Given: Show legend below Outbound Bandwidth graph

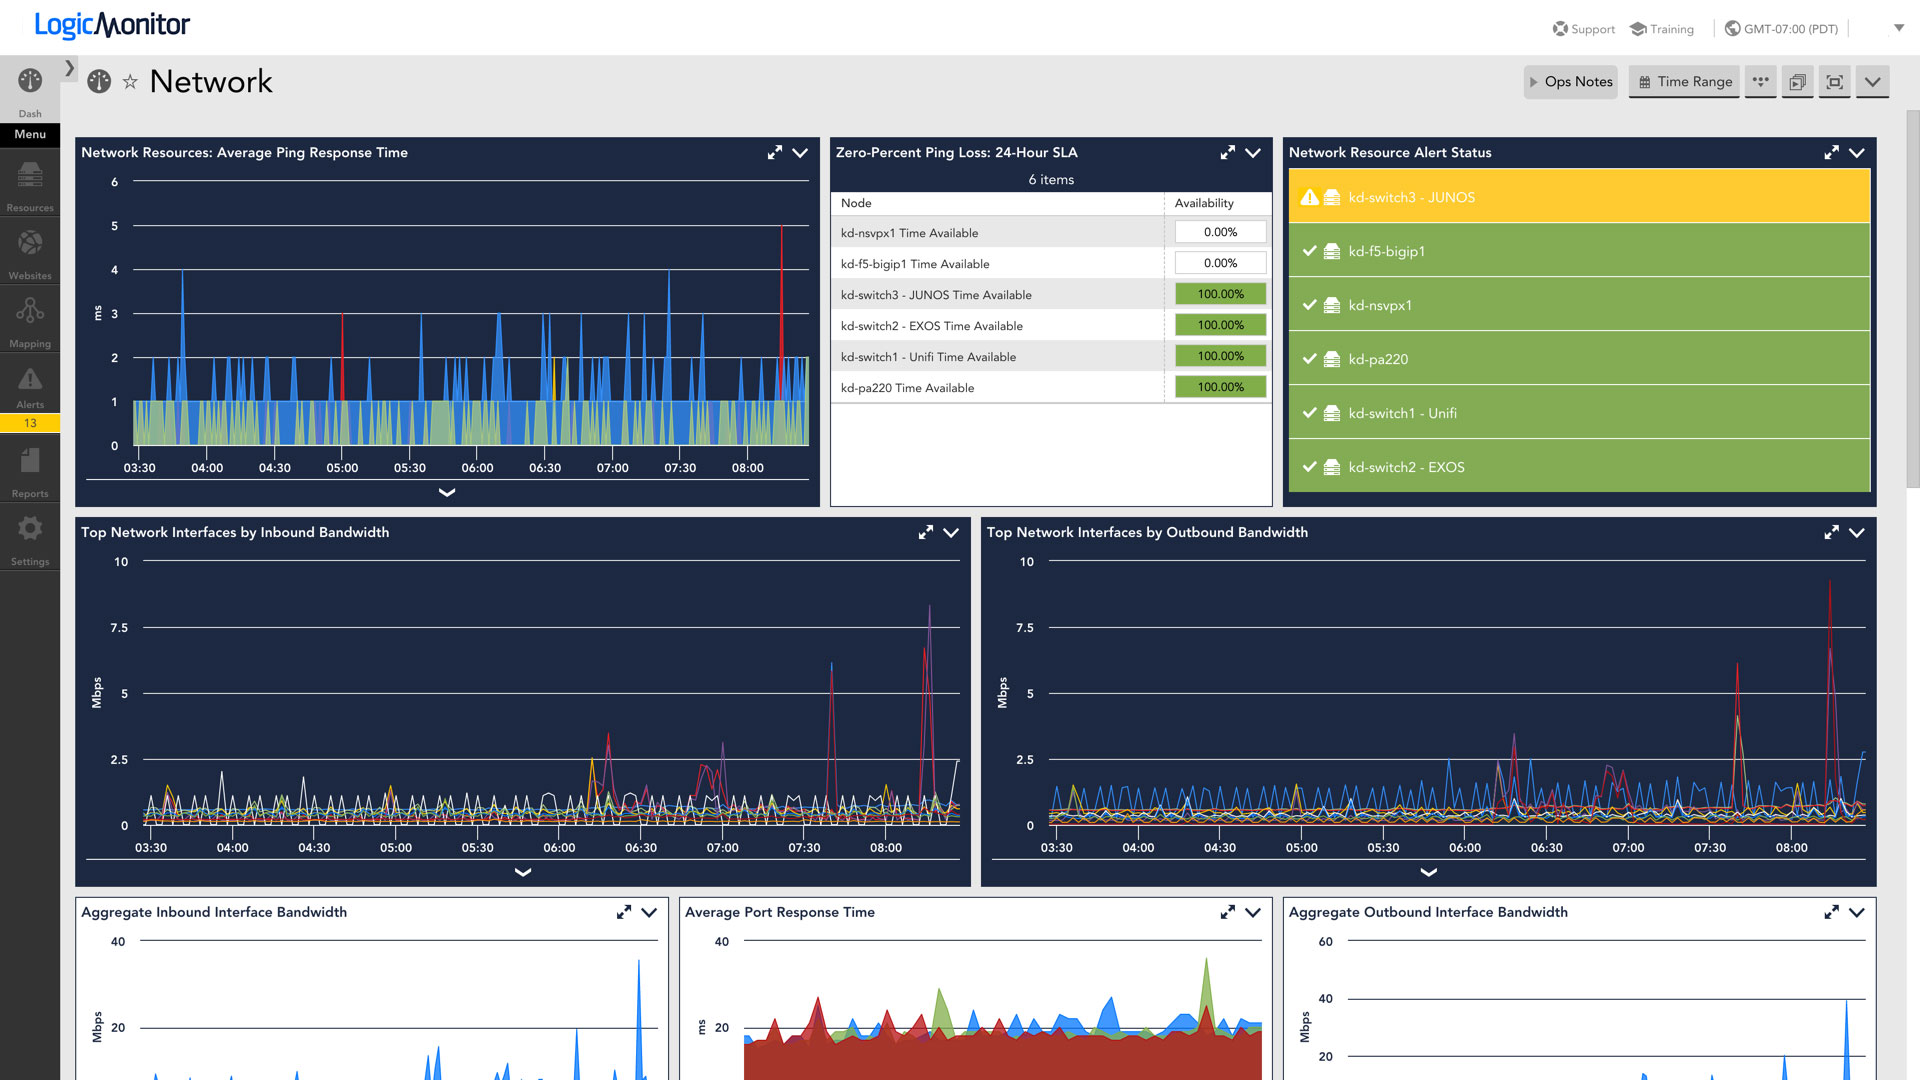Looking at the screenshot, I should coord(1429,872).
